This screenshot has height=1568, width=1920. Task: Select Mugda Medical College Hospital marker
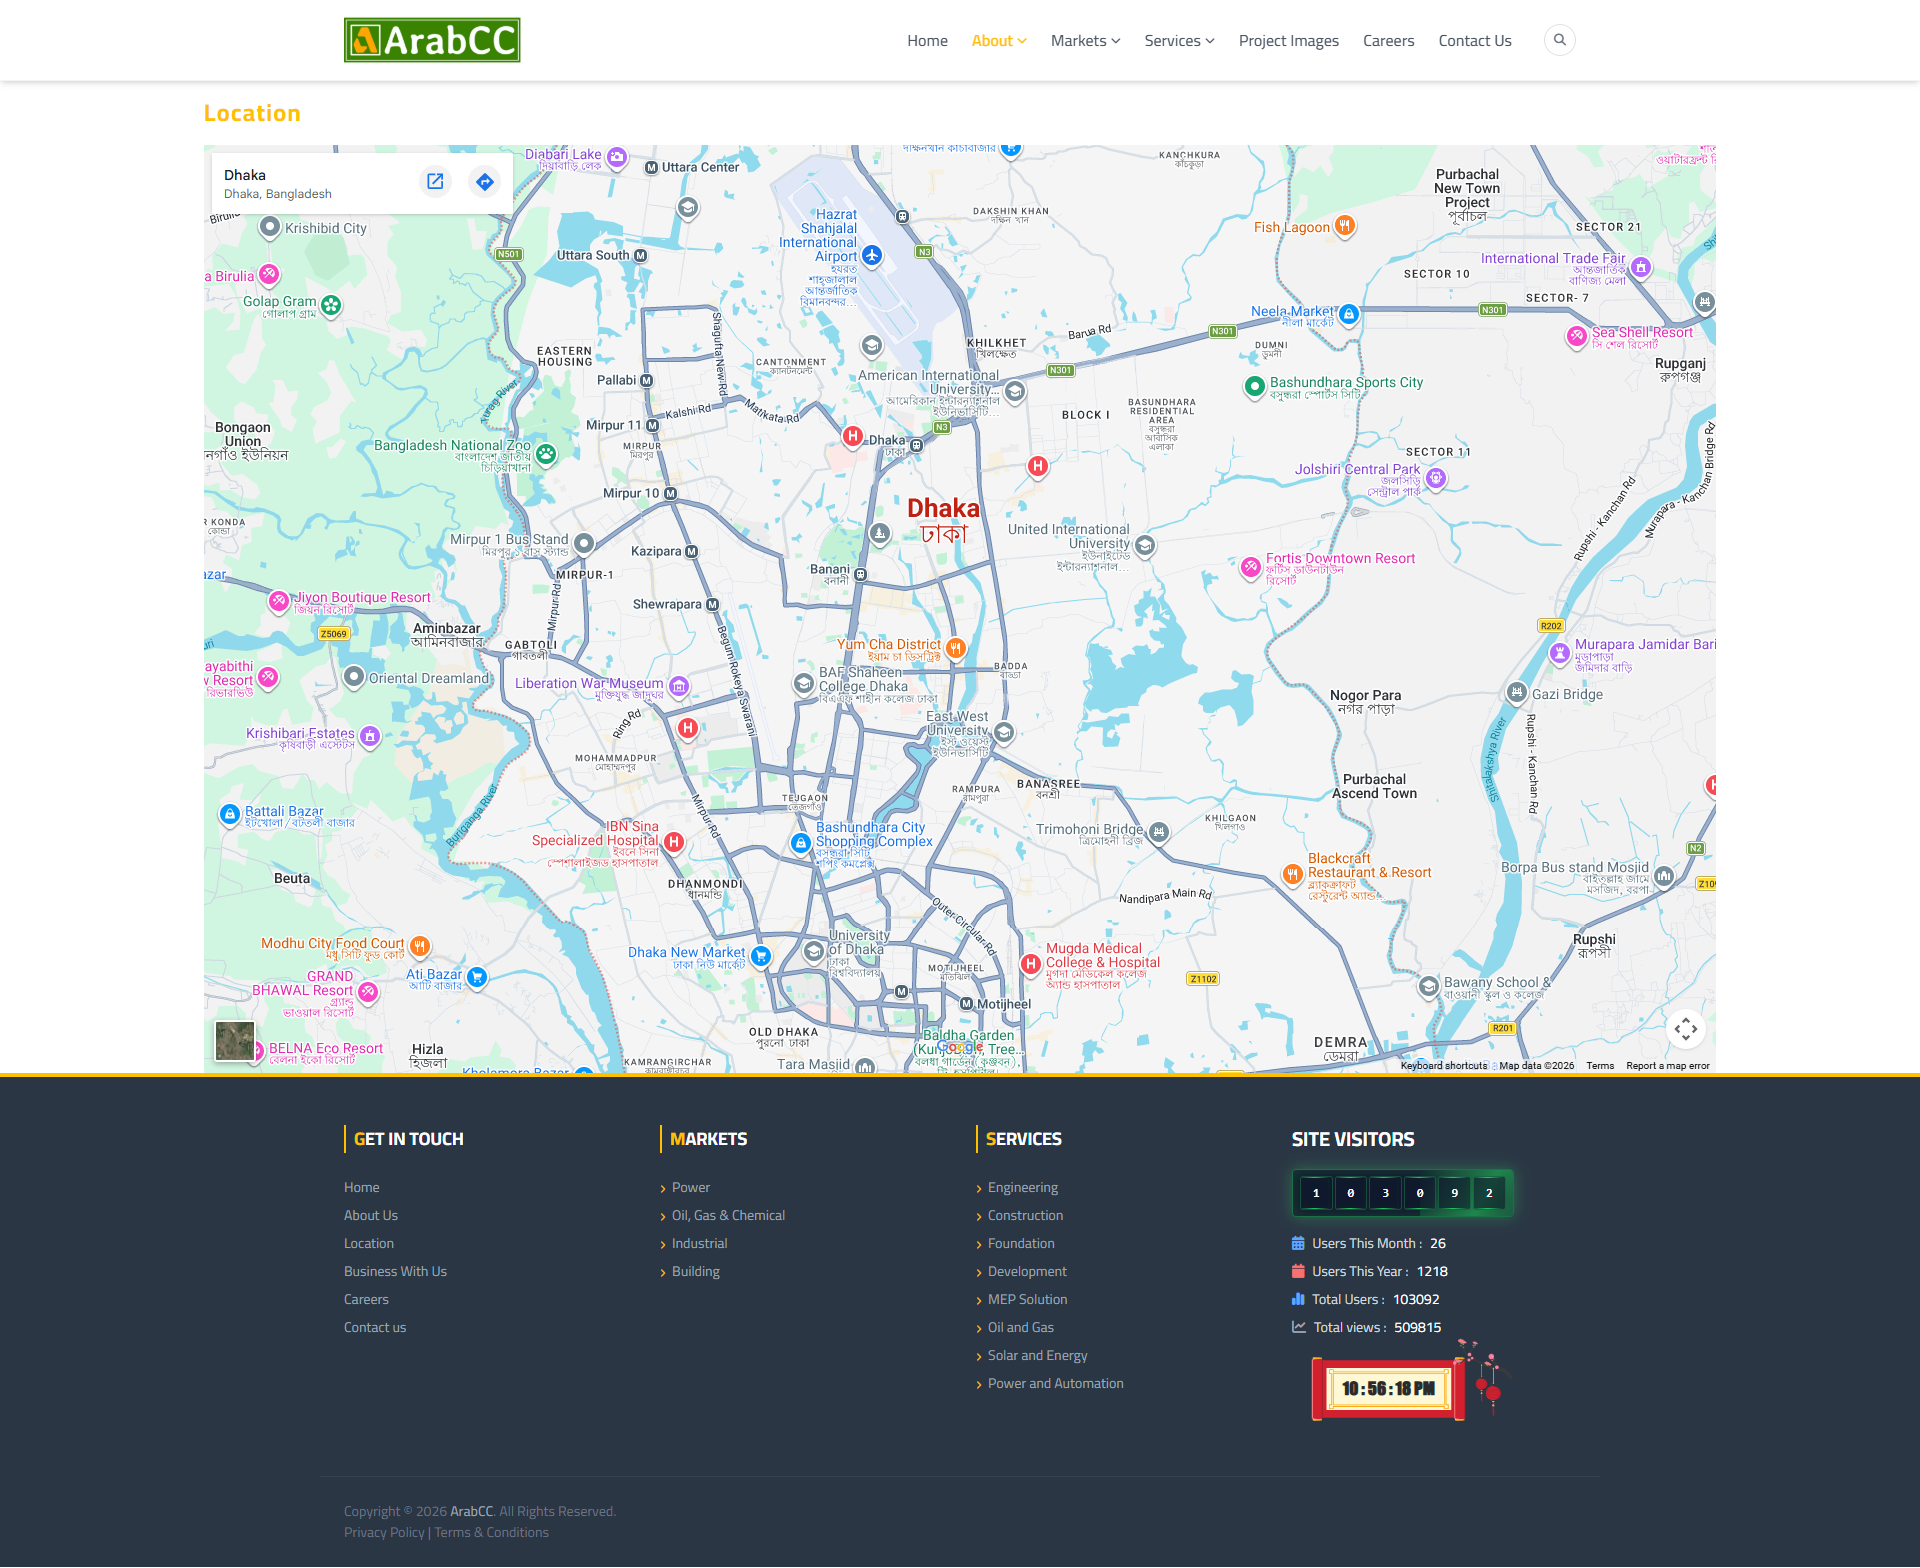(x=1031, y=963)
